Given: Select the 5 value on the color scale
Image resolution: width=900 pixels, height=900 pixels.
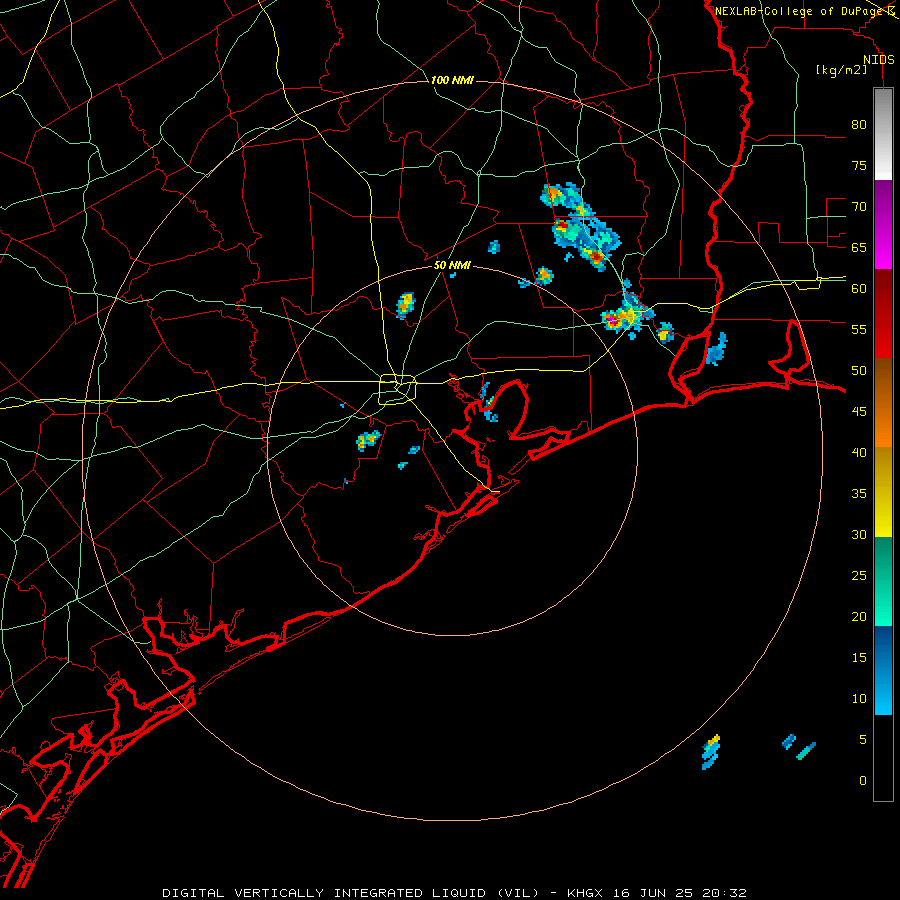Looking at the screenshot, I should click(x=863, y=739).
